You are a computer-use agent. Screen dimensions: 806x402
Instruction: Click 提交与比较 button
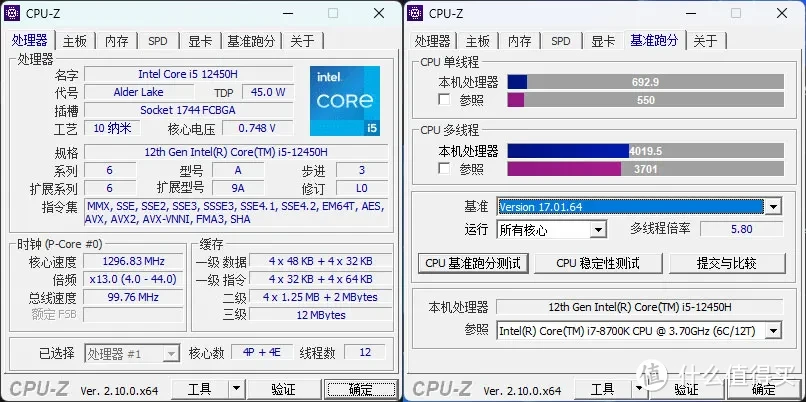click(727, 264)
